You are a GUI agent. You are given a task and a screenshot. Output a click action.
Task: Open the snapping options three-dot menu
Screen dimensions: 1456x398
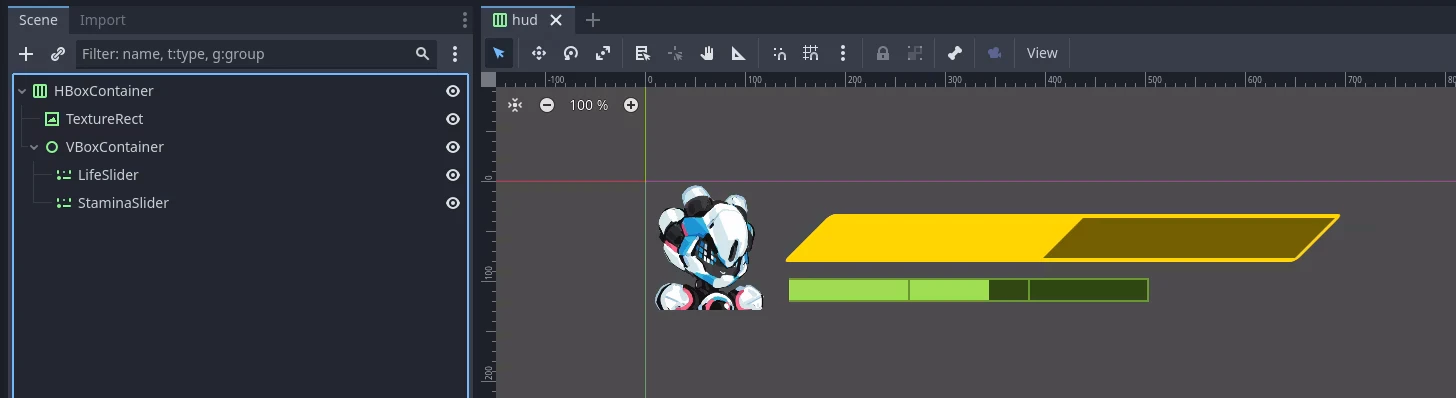(843, 53)
